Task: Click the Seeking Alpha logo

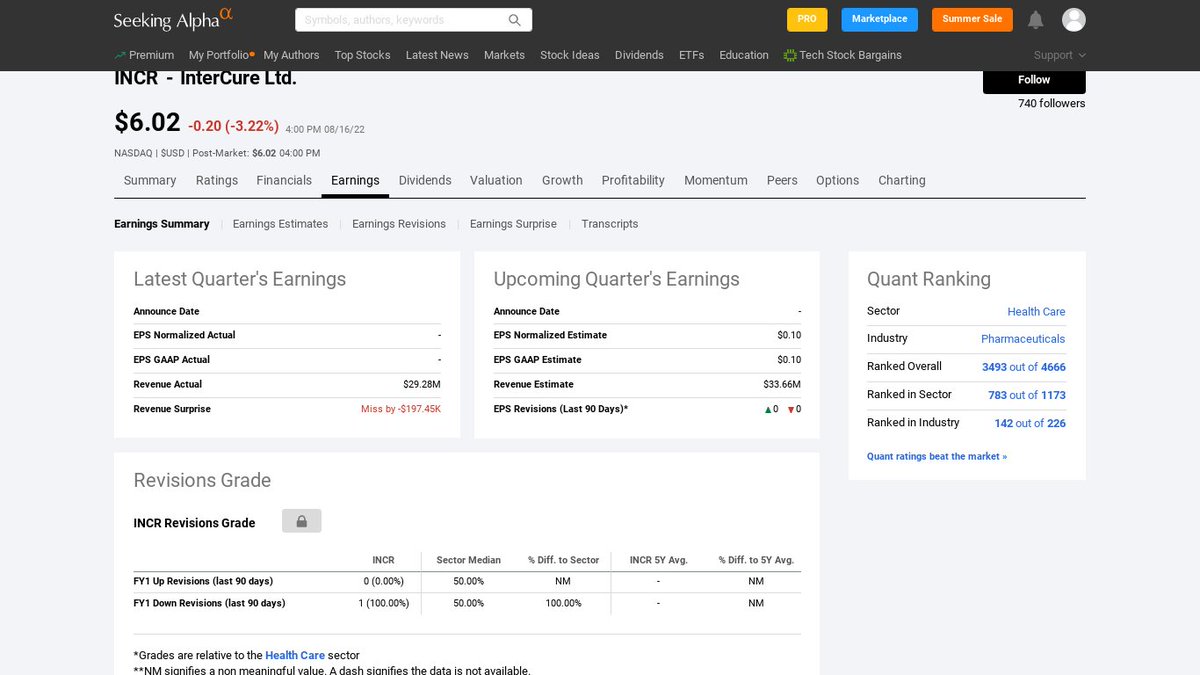Action: tap(173, 19)
